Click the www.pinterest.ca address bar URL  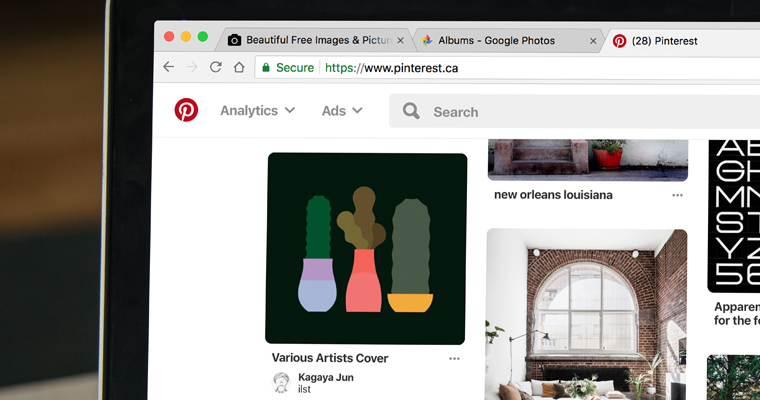[x=391, y=68]
